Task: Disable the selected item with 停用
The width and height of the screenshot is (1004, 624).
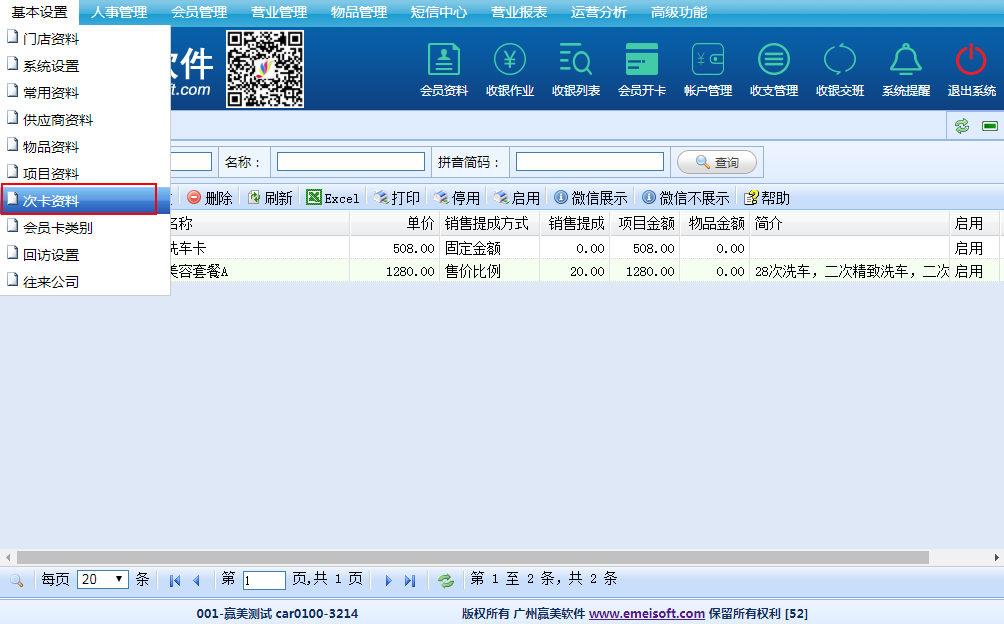Action: [x=456, y=198]
